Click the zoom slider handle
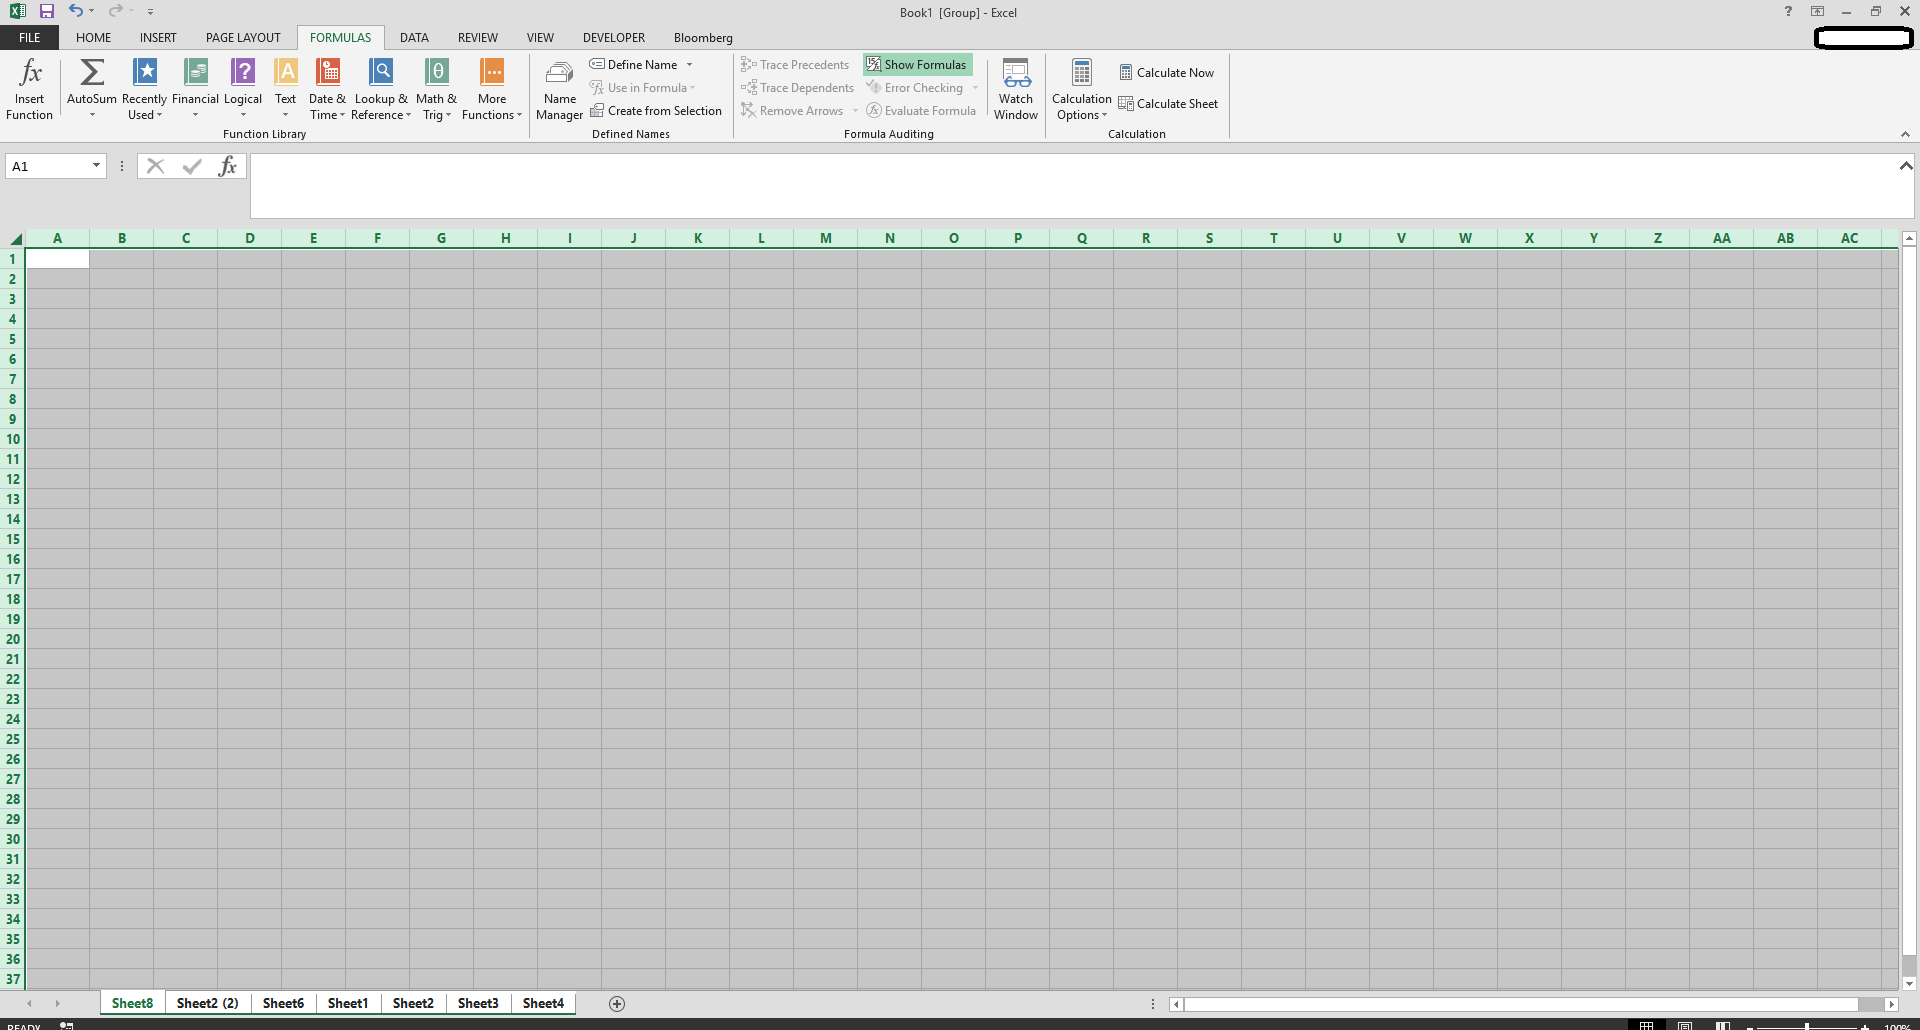The height and width of the screenshot is (1030, 1920). (1807, 1026)
